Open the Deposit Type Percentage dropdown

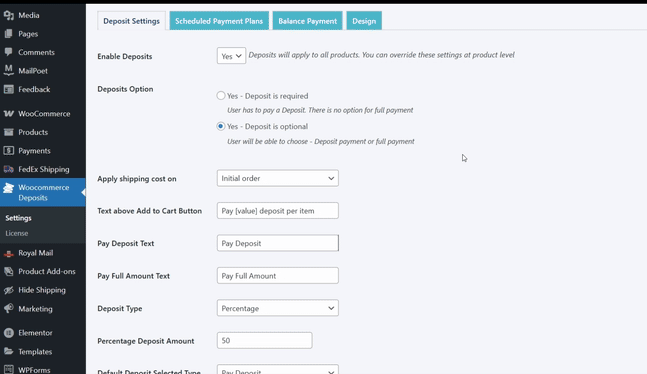tap(278, 308)
